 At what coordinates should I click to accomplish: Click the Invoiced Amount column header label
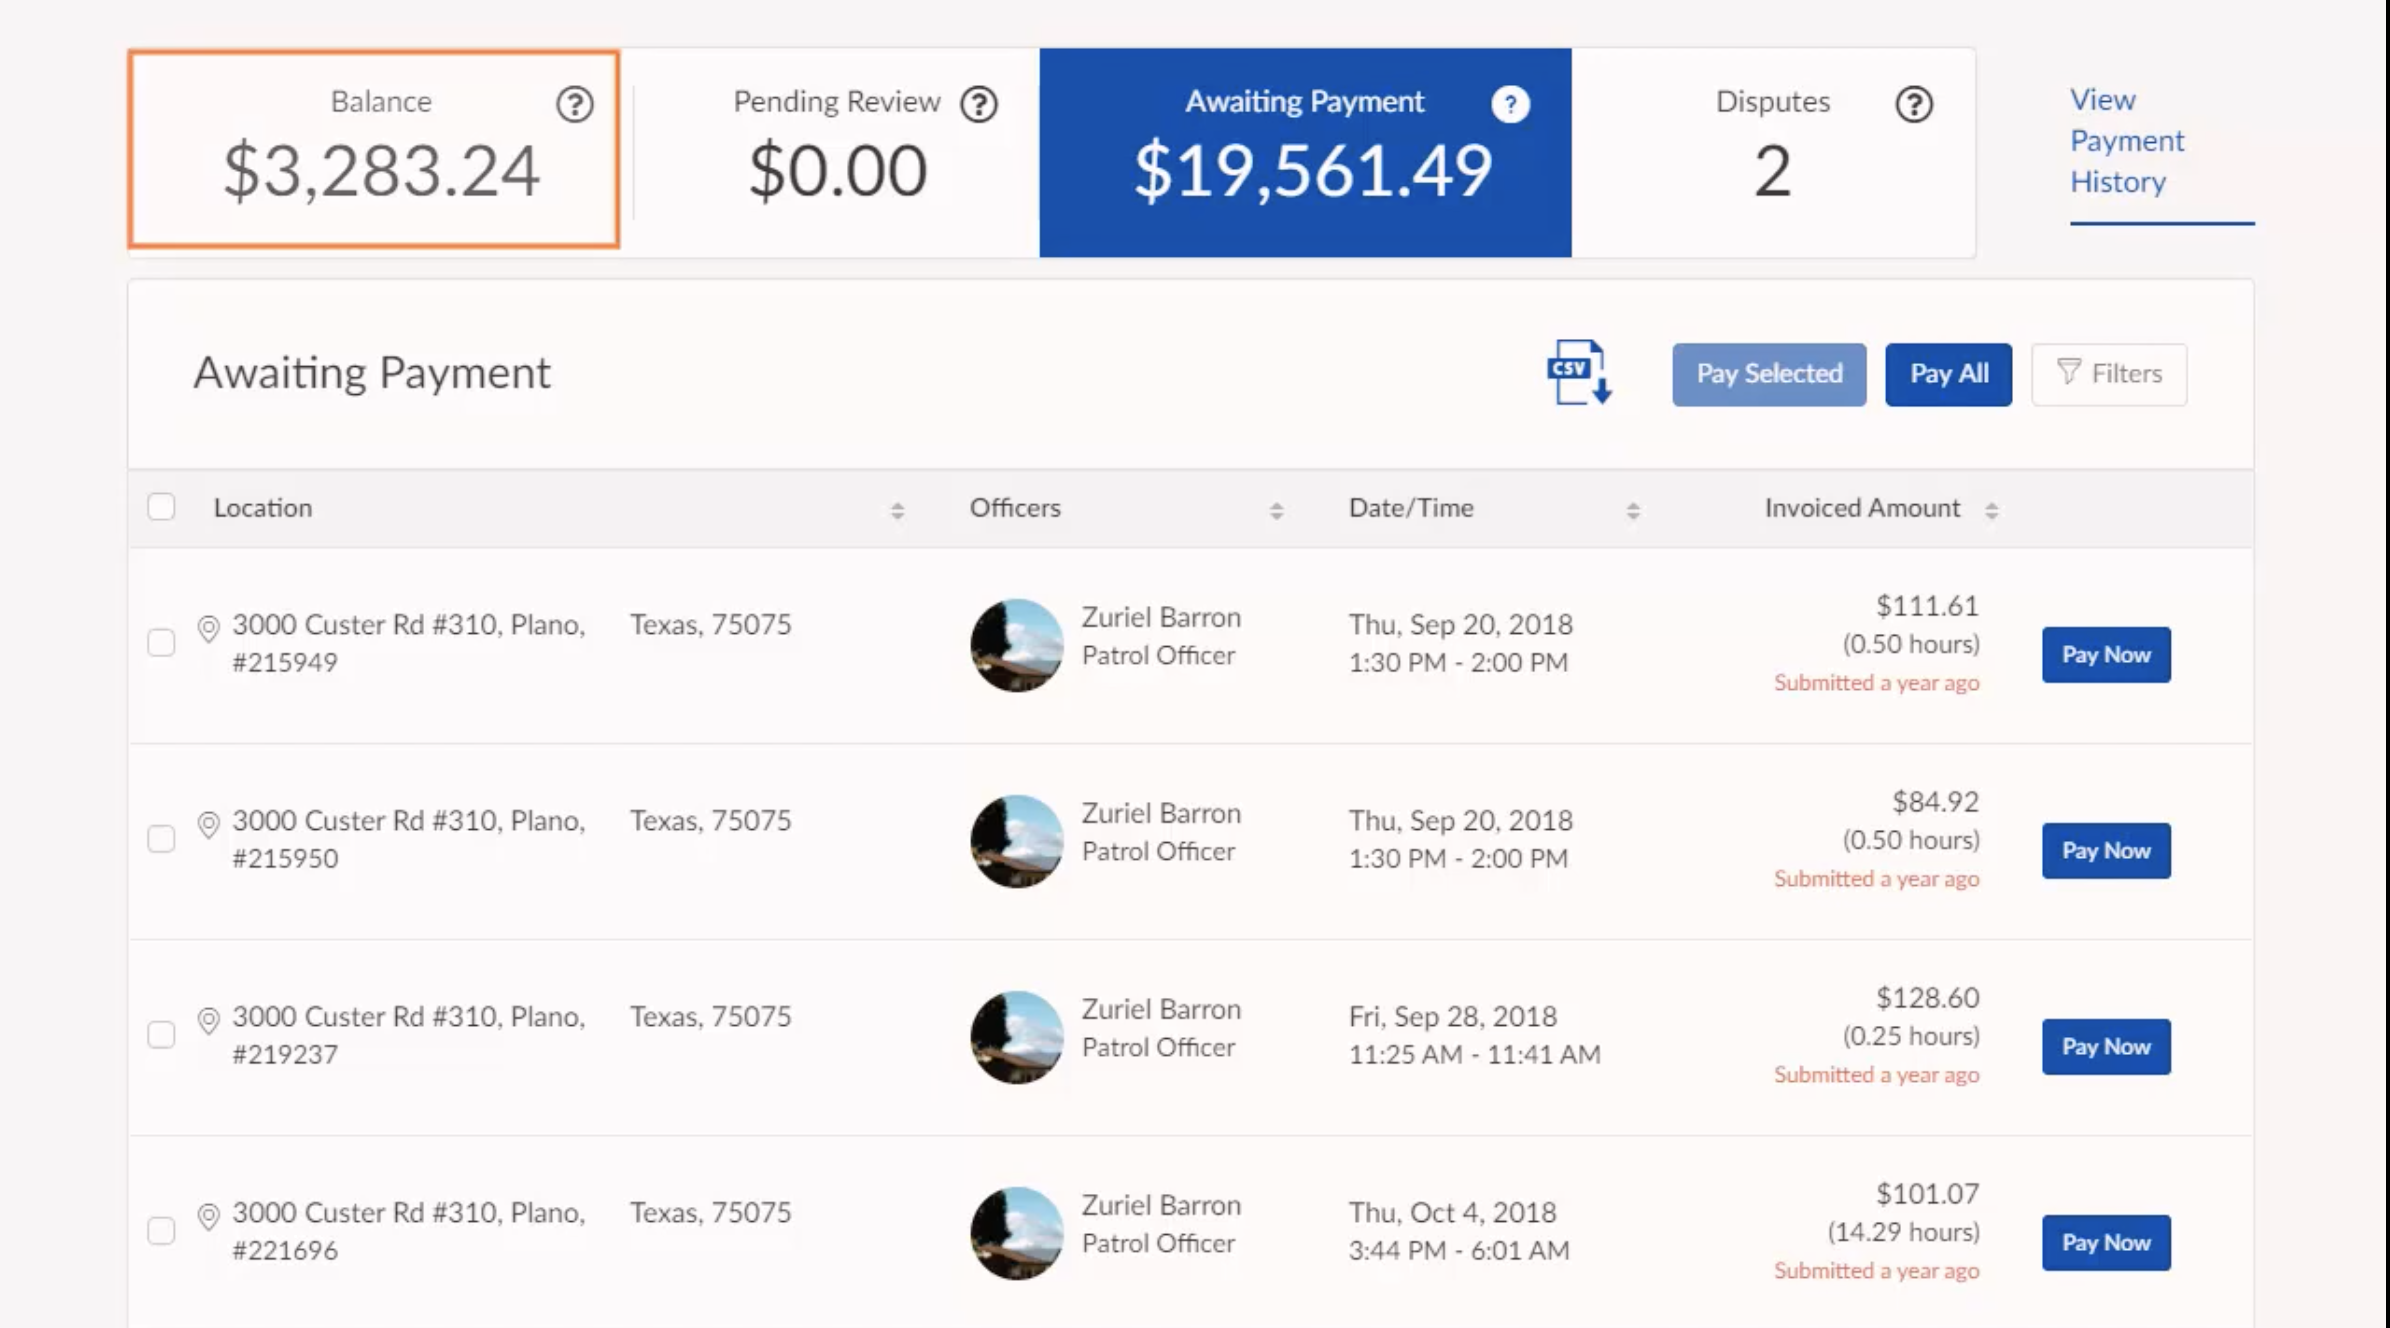(1862, 508)
